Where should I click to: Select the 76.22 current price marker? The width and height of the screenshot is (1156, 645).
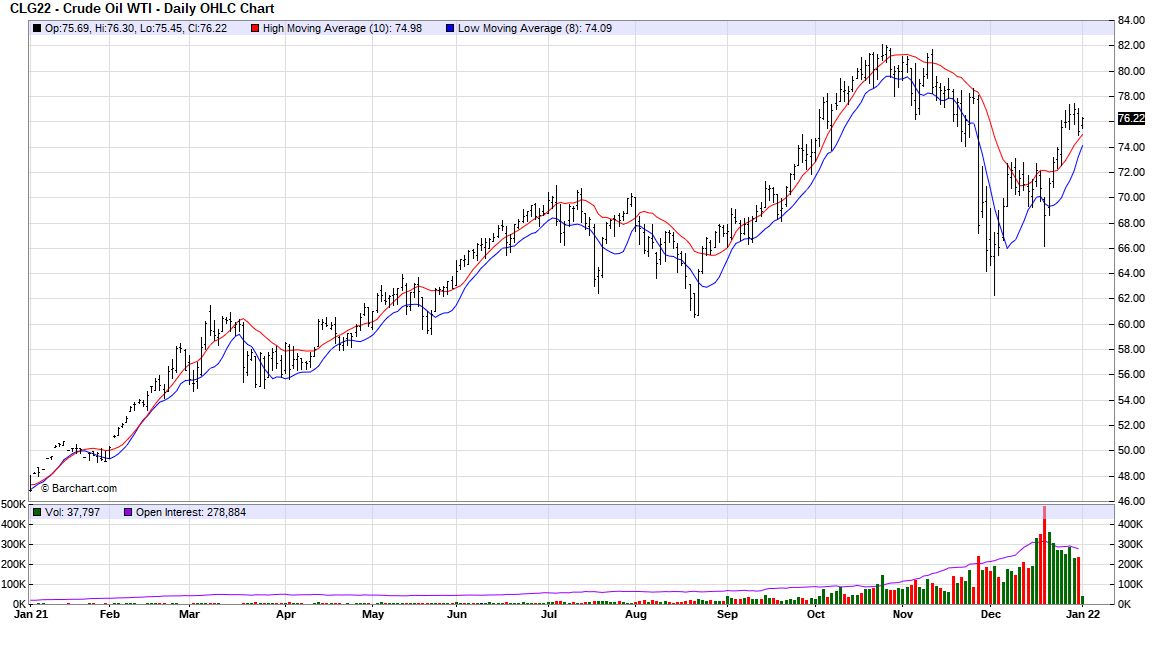click(1130, 119)
